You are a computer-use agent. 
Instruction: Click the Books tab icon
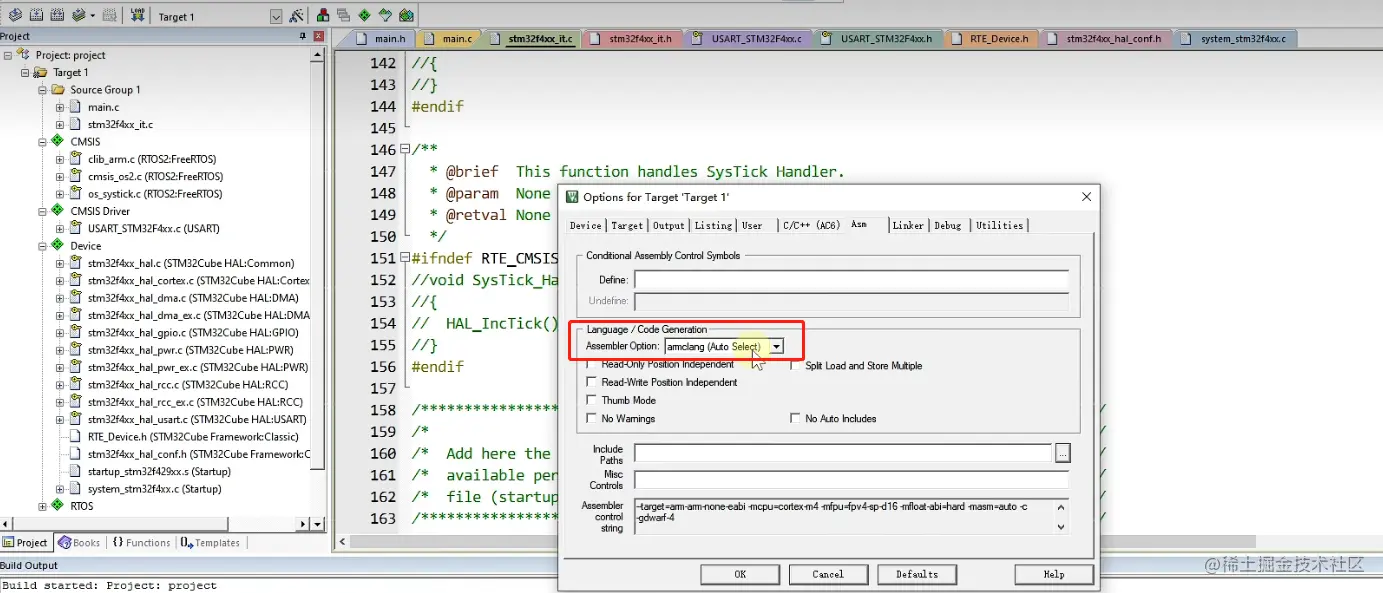point(65,542)
